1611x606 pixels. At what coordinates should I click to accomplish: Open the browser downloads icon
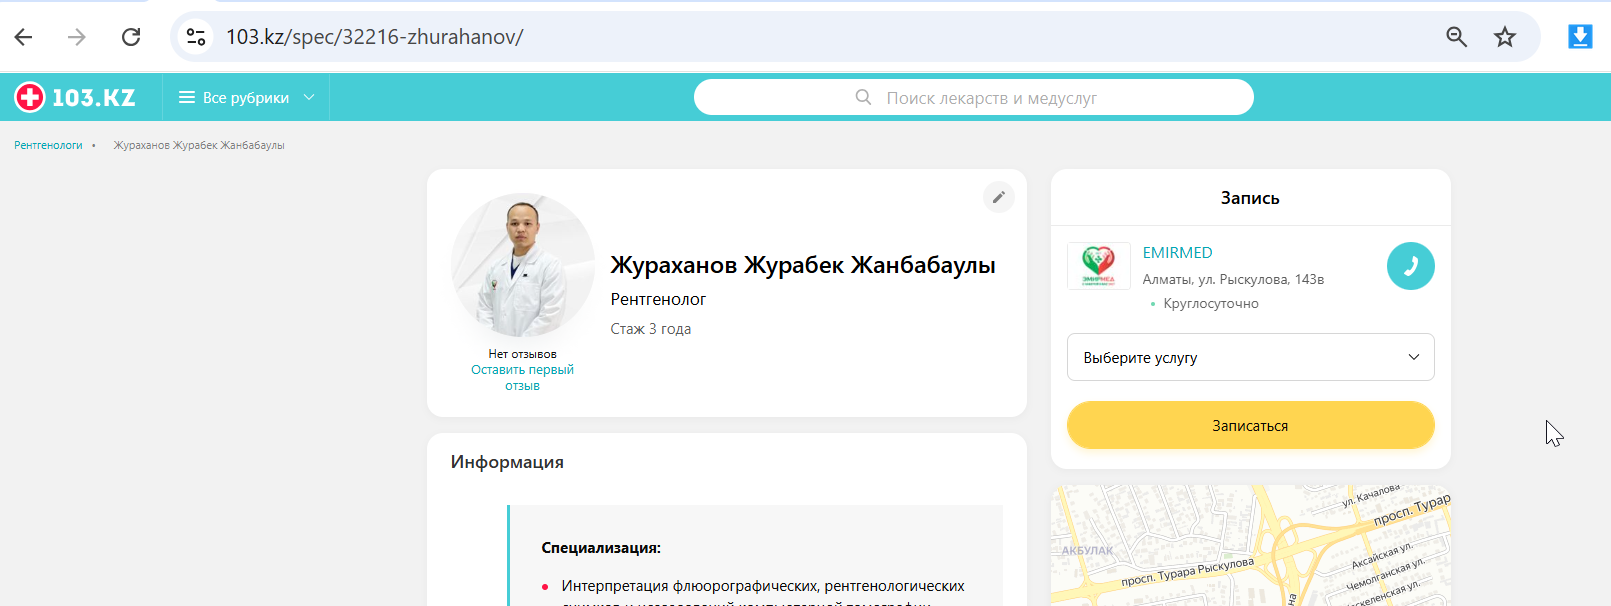click(x=1580, y=37)
